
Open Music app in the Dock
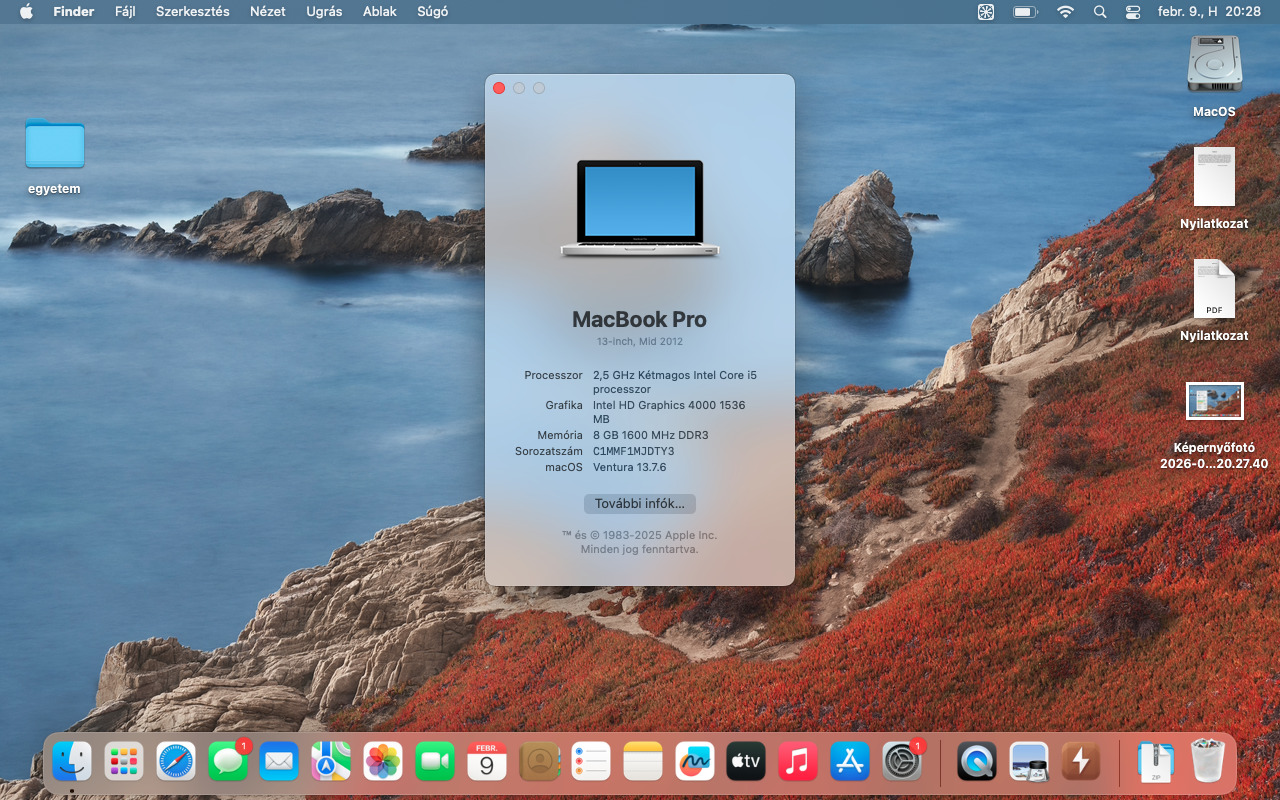point(798,762)
